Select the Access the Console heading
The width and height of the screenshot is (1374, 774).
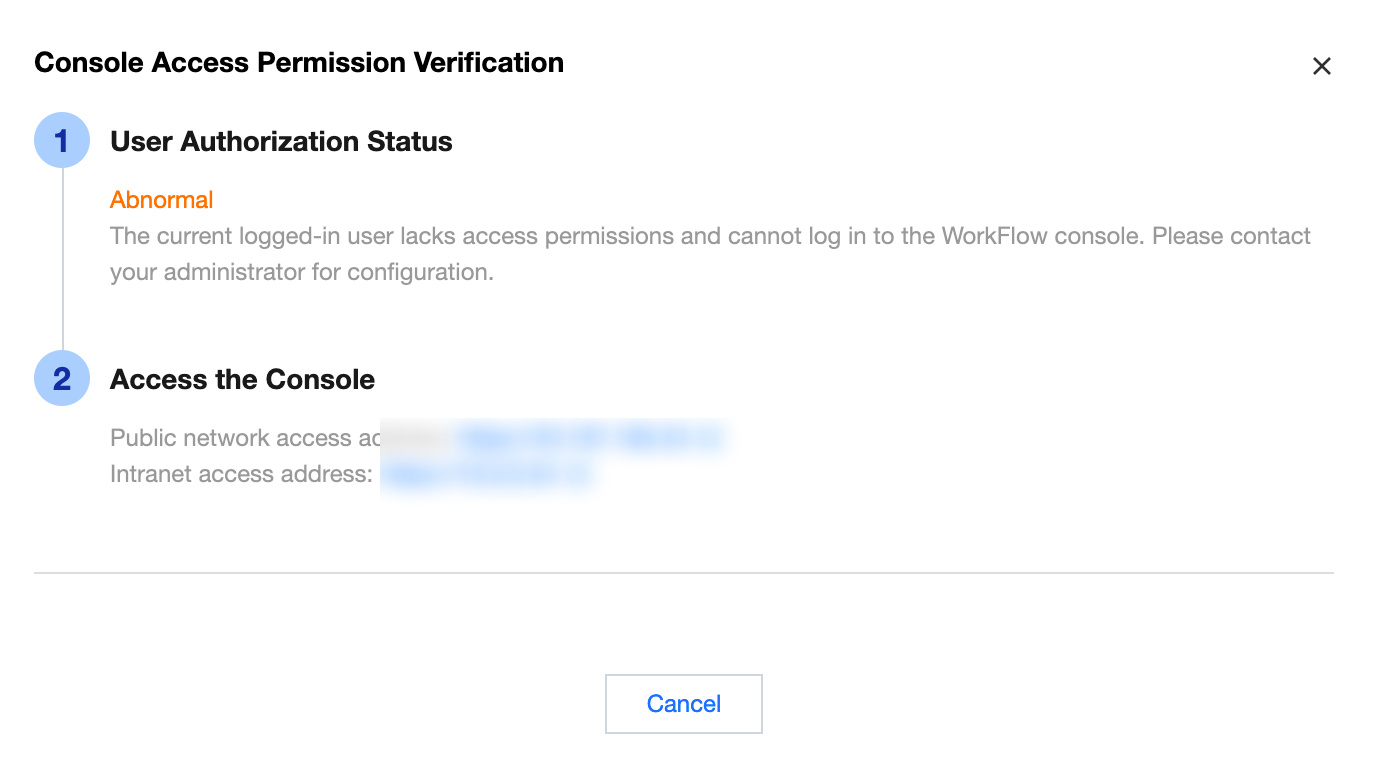[x=242, y=380]
